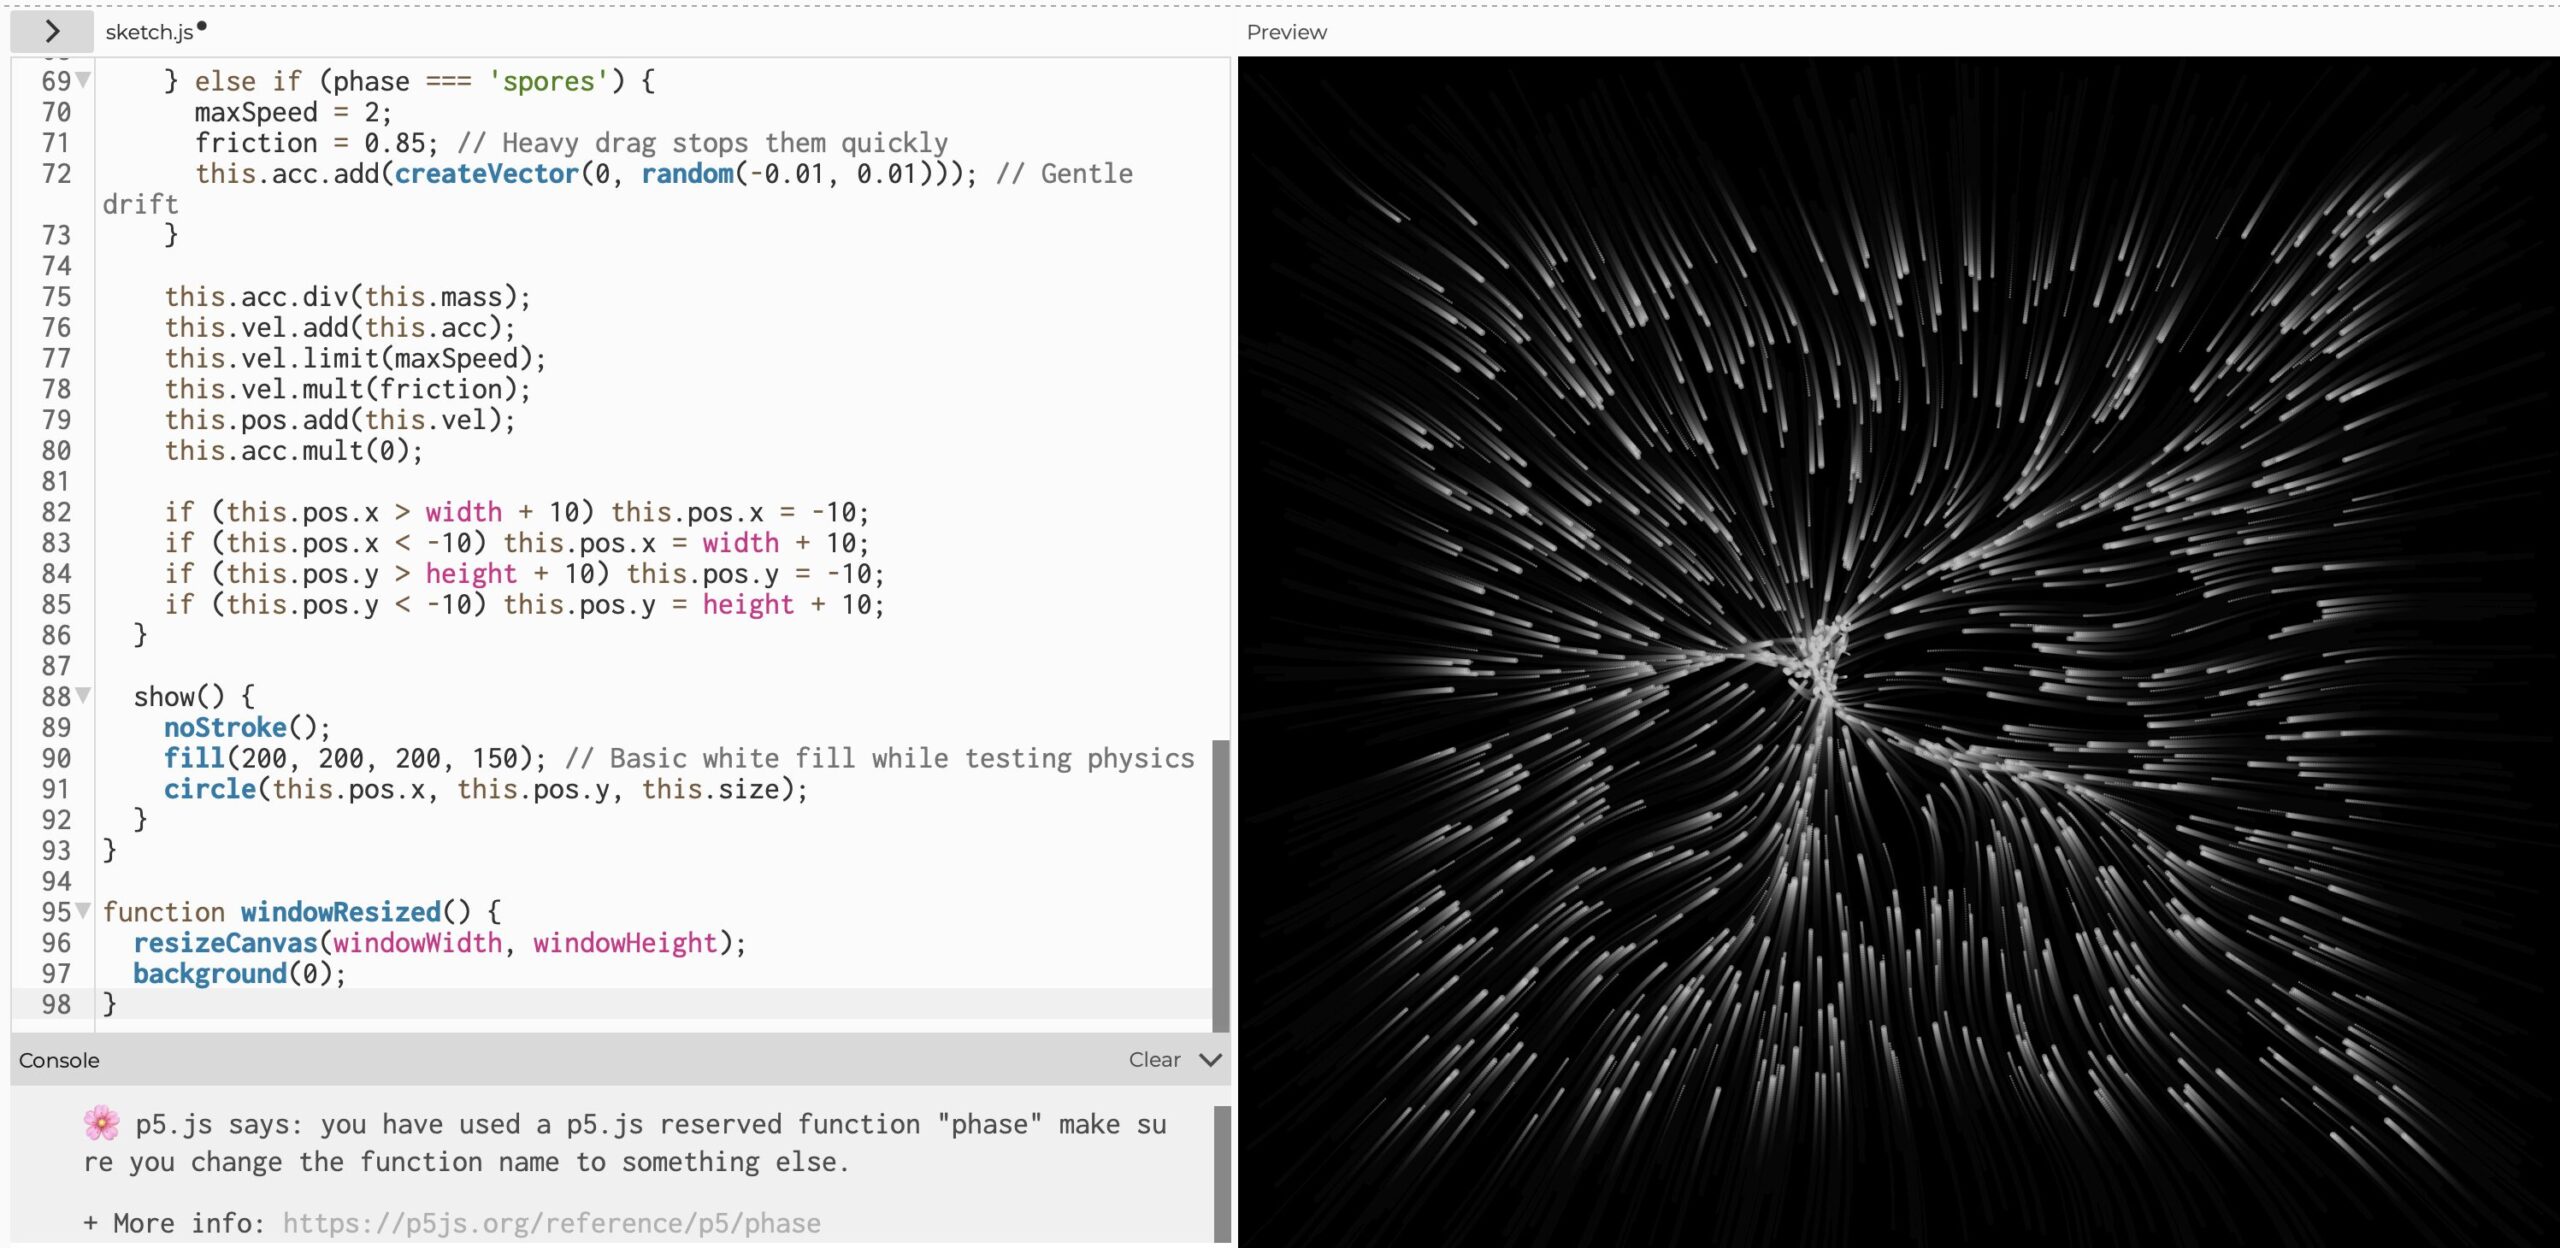Click the 'spores' string on line 69
The image size is (2560, 1248).
click(x=548, y=81)
